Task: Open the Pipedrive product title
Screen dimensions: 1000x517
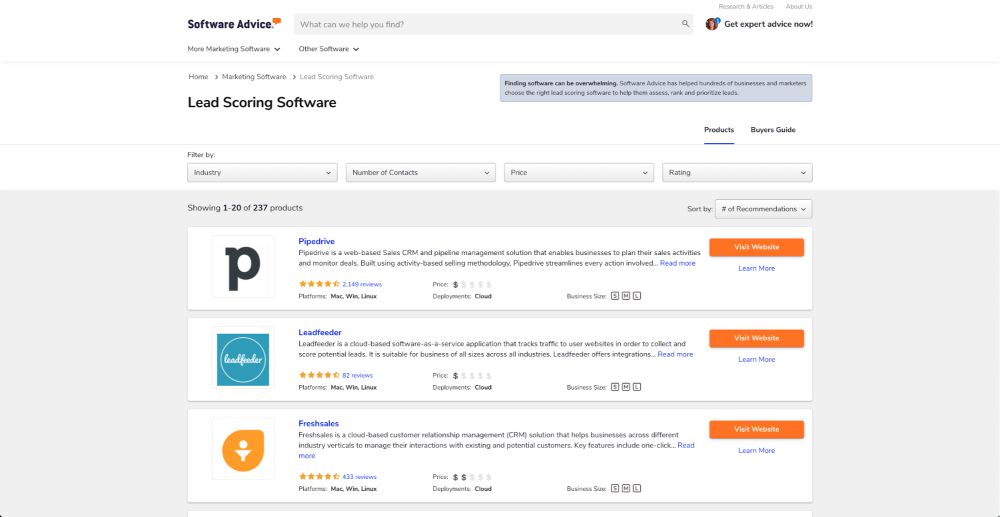Action: [x=316, y=242]
